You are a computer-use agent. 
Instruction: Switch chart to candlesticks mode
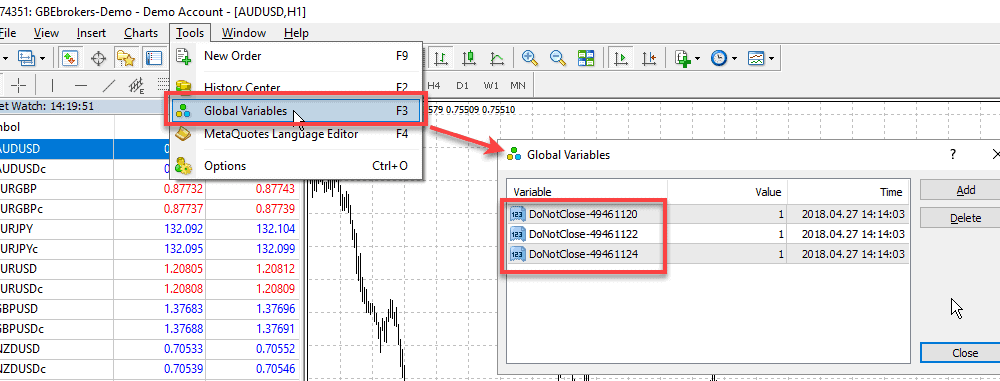pos(469,59)
